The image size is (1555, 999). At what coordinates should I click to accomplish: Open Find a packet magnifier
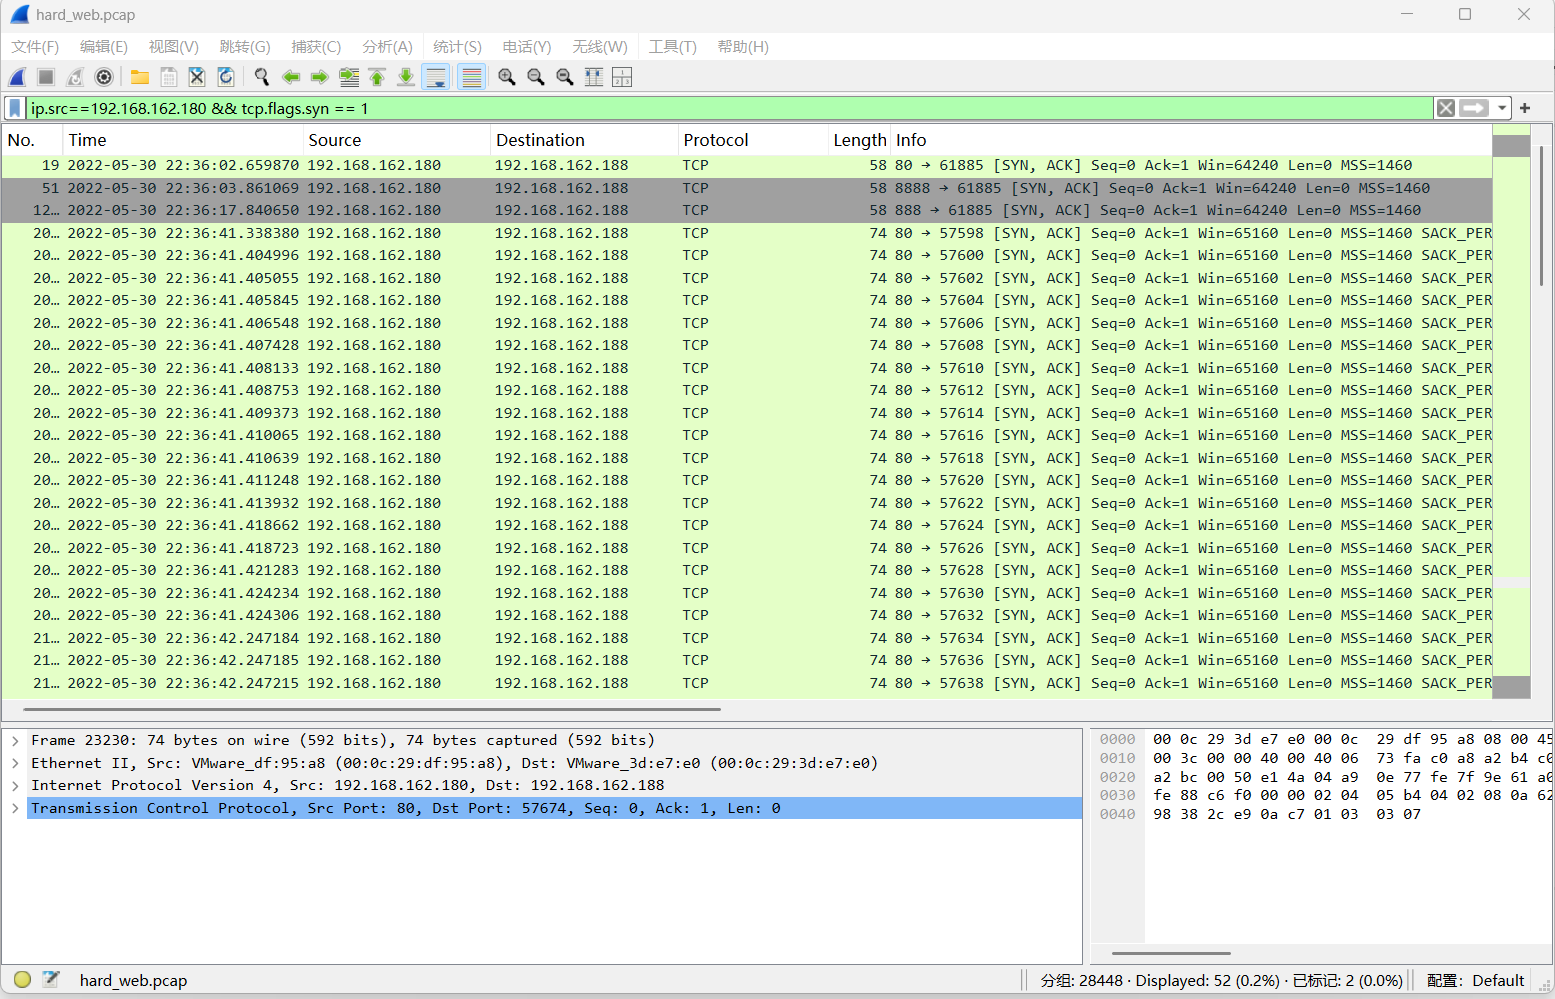pyautogui.click(x=262, y=77)
